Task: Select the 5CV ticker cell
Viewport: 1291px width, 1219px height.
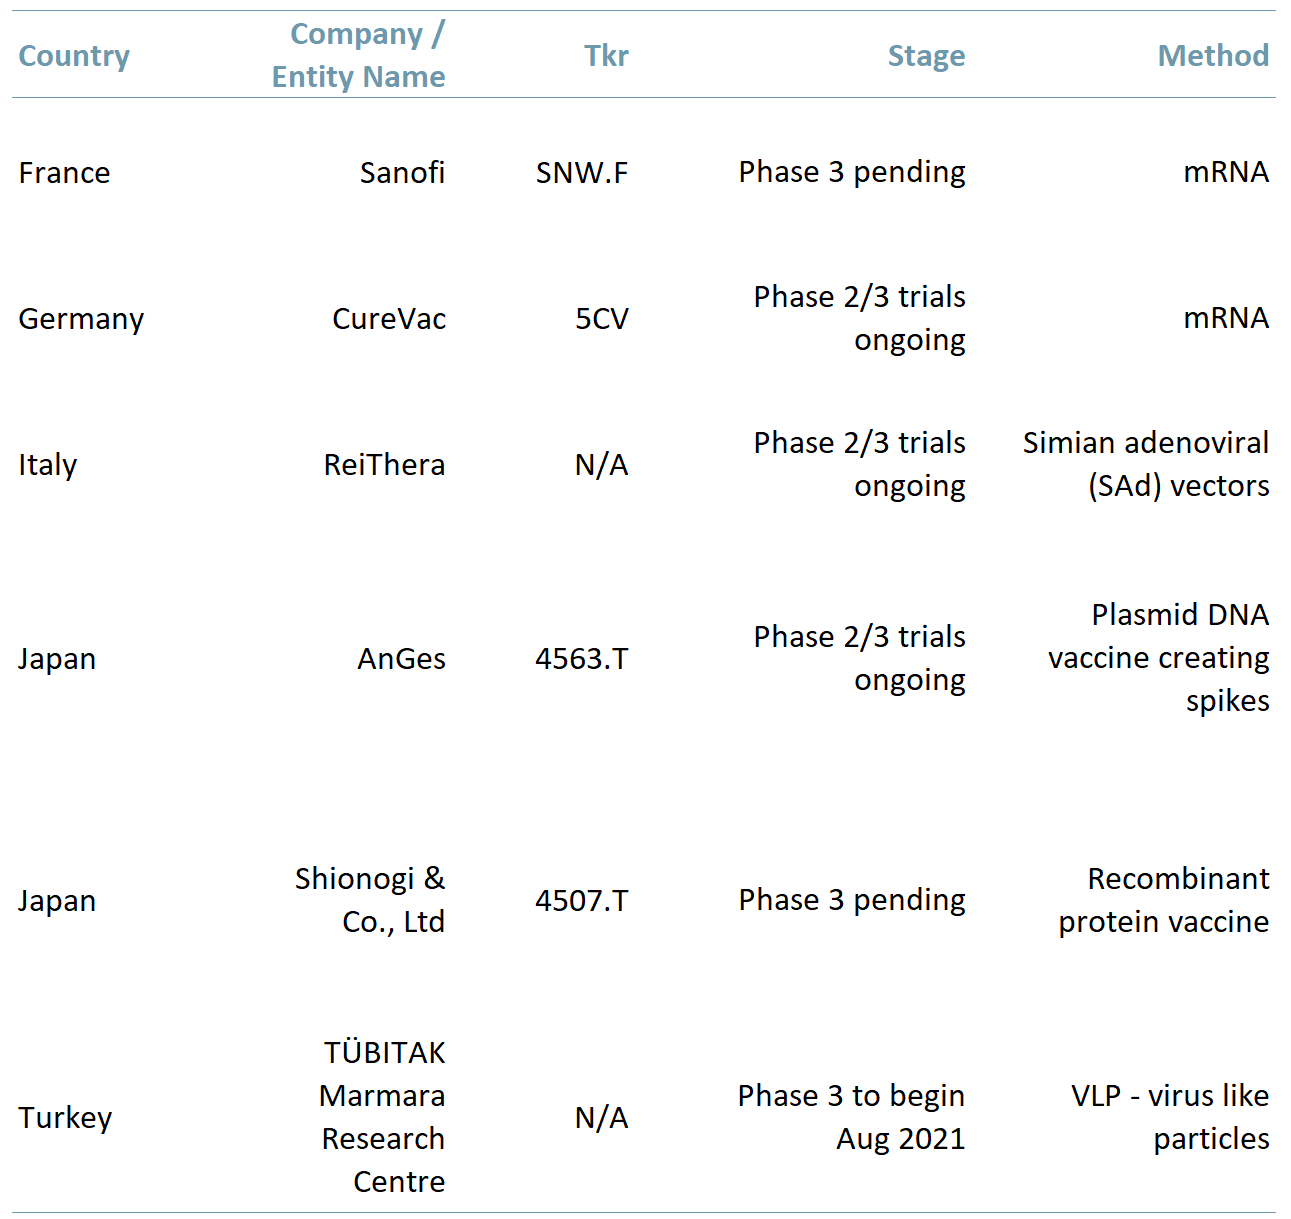Action: tap(602, 319)
